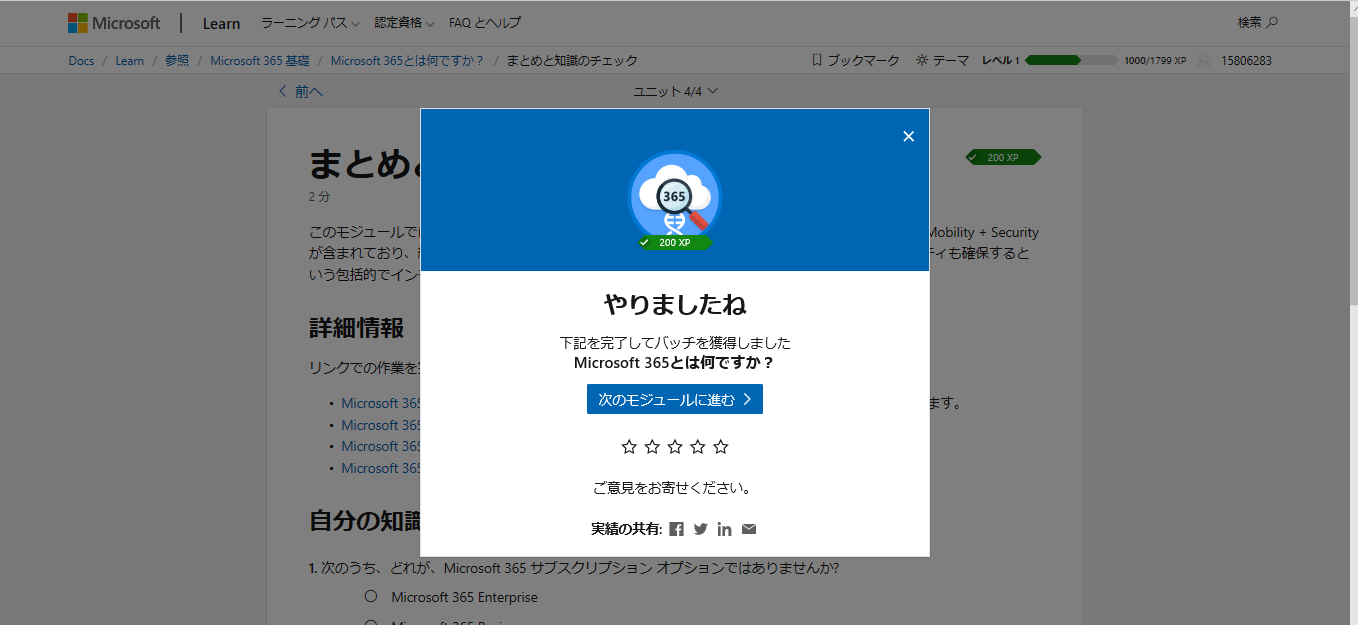This screenshot has width=1358, height=625.
Task: Expand the ユニット 4/4 unit dropdown
Action: point(676,91)
